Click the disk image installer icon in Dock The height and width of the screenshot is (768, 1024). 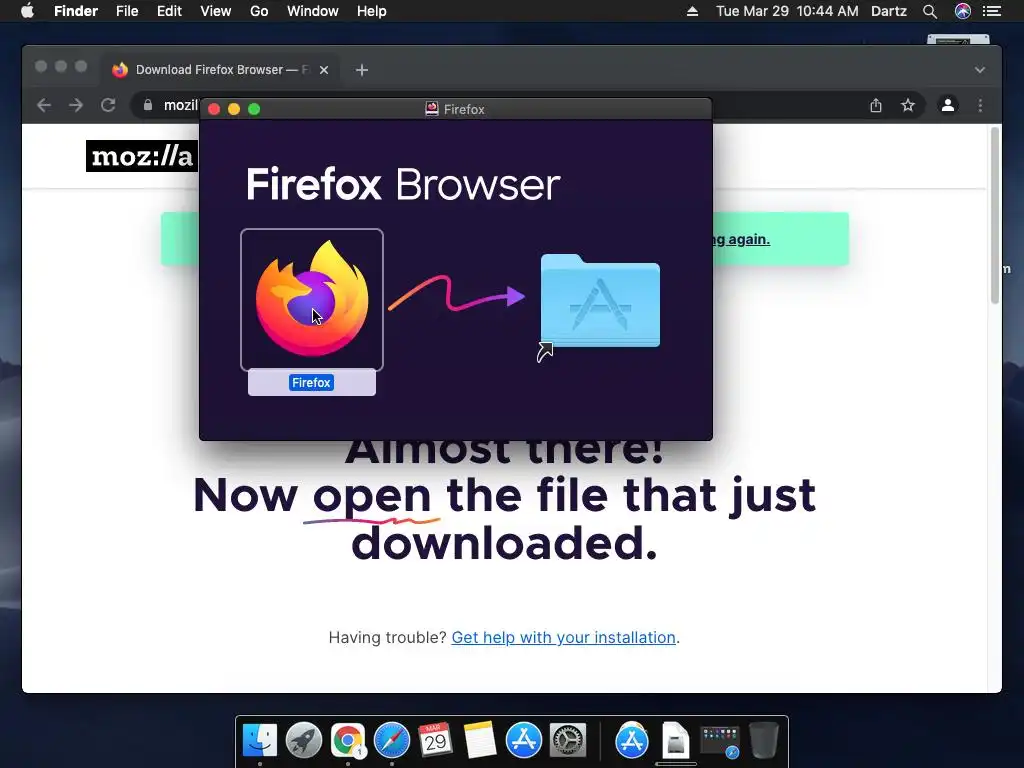click(x=675, y=741)
